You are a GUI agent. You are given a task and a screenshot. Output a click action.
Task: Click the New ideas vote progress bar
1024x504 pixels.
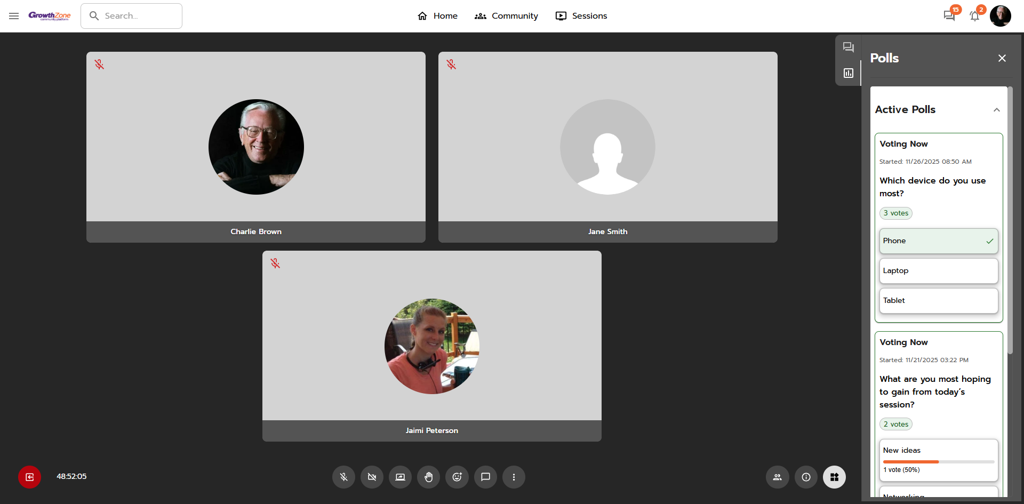938,462
